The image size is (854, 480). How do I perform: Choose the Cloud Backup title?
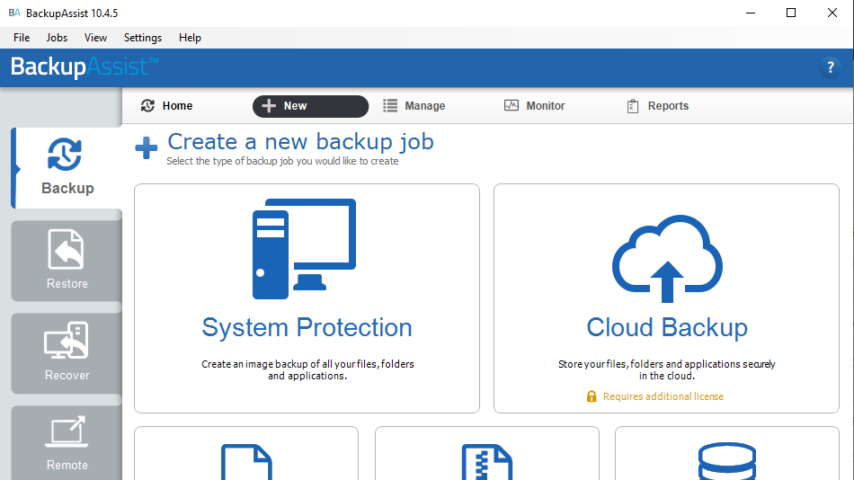pos(667,328)
